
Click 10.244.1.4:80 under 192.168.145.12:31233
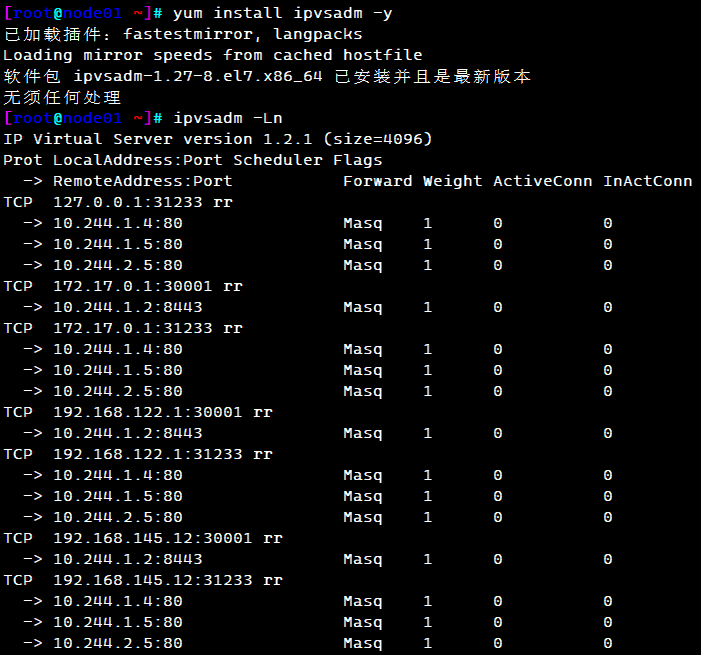[x=118, y=601]
